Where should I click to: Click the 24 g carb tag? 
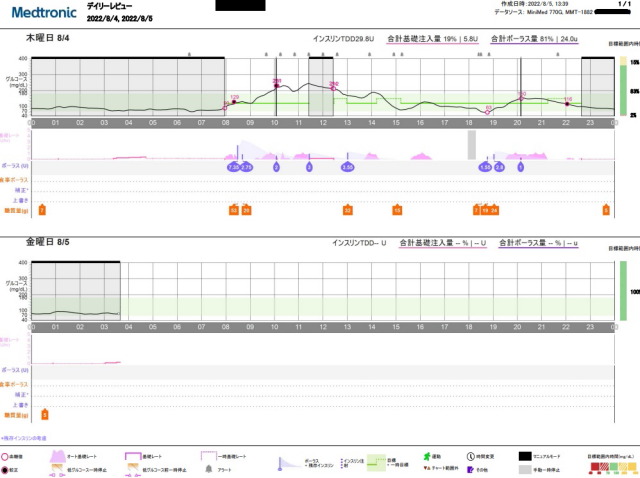[x=494, y=210]
